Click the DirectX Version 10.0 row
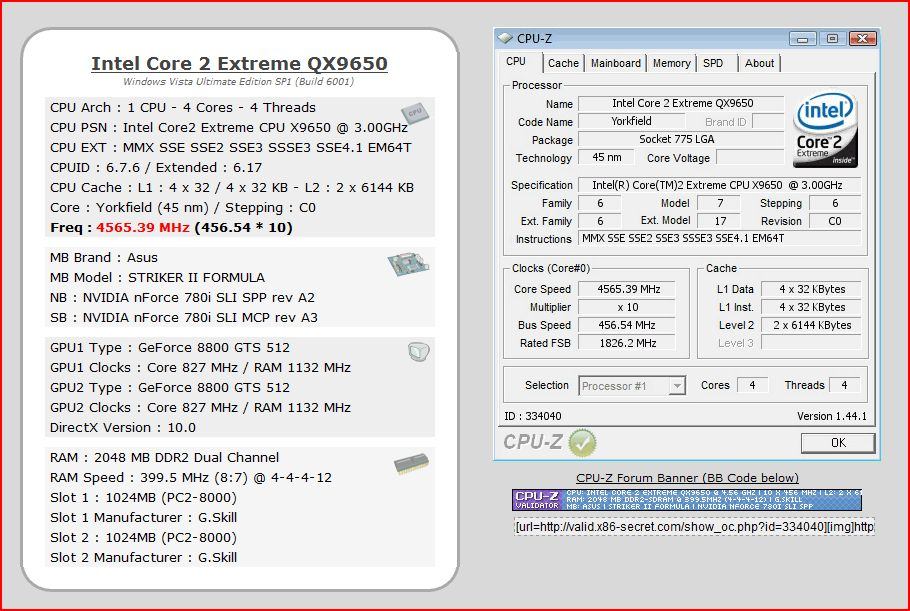 point(122,428)
